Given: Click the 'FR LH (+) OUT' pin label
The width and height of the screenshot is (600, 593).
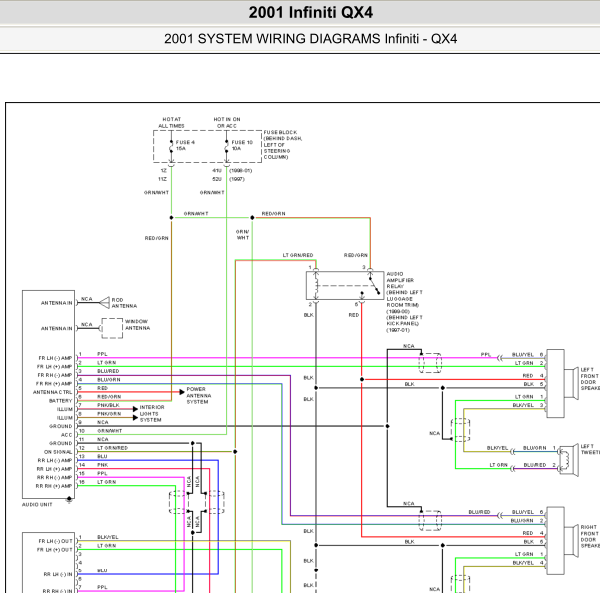Looking at the screenshot, I should 55,550.
